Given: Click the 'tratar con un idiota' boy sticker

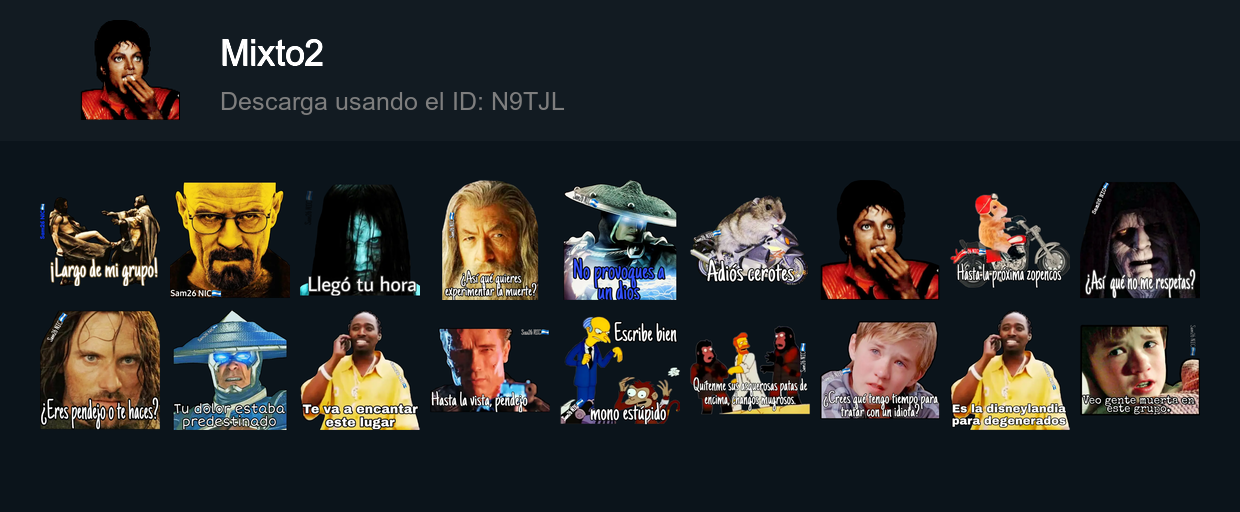Looking at the screenshot, I should 880,370.
